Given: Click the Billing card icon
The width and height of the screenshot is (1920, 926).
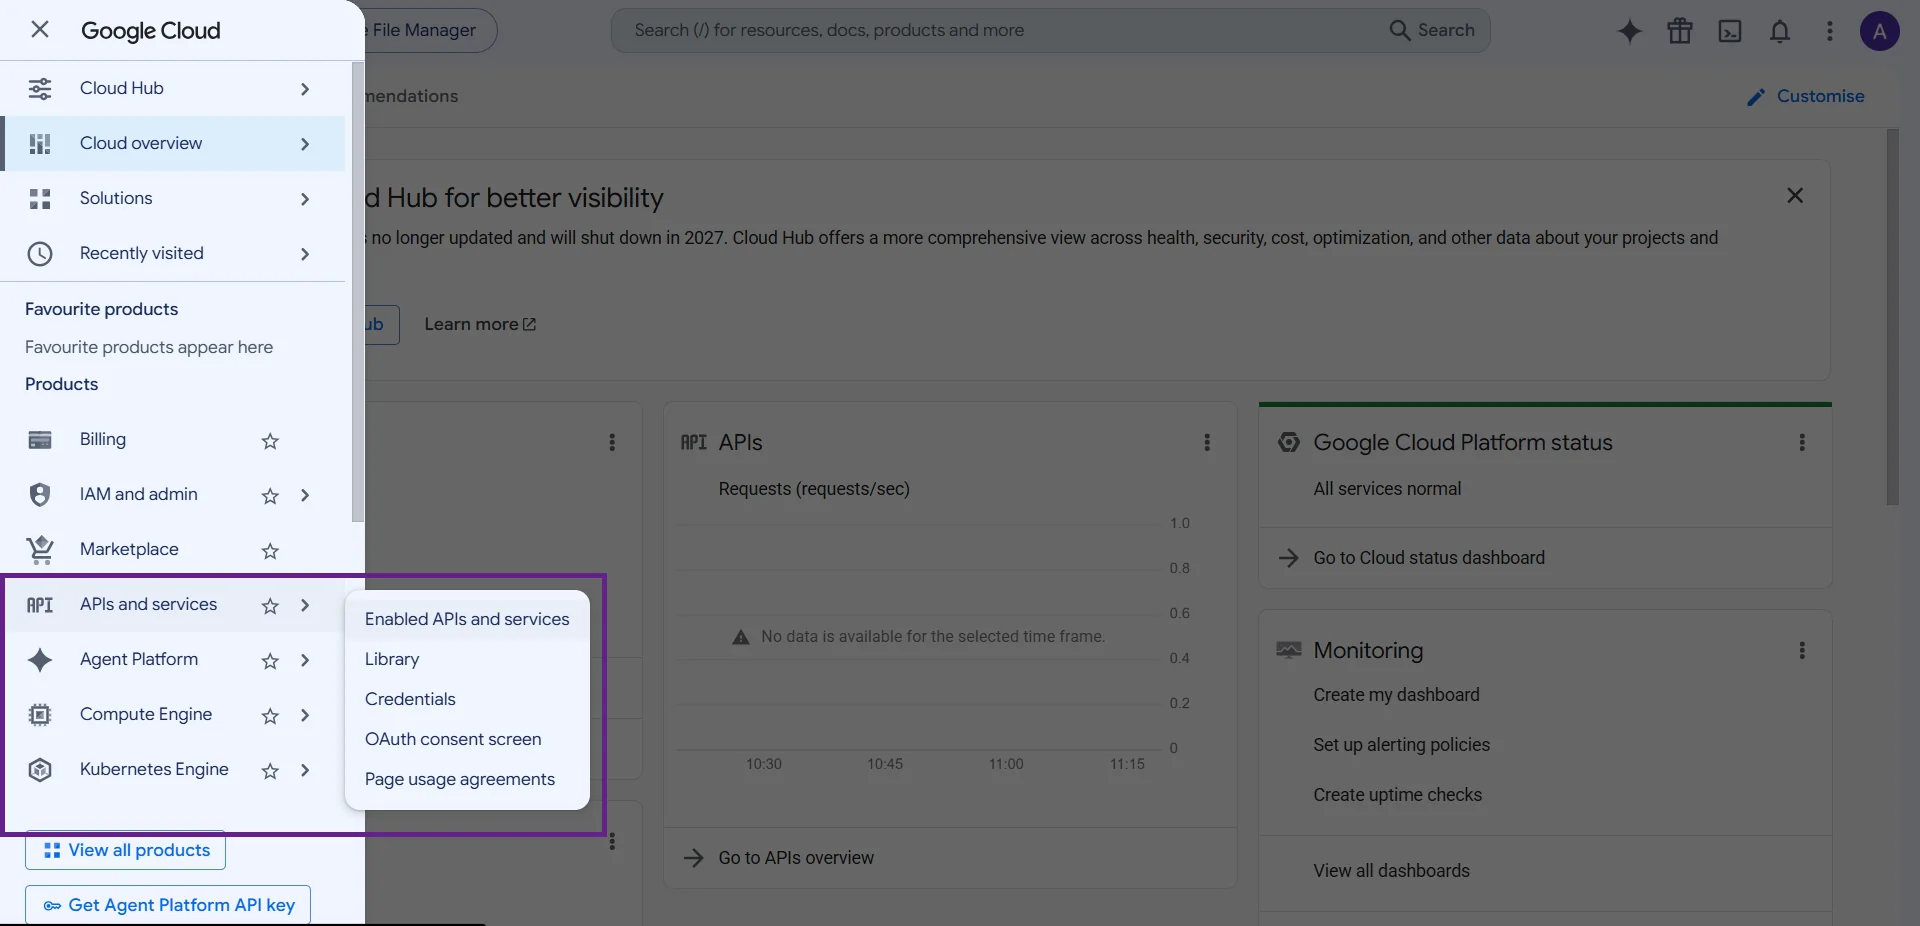Looking at the screenshot, I should (40, 439).
